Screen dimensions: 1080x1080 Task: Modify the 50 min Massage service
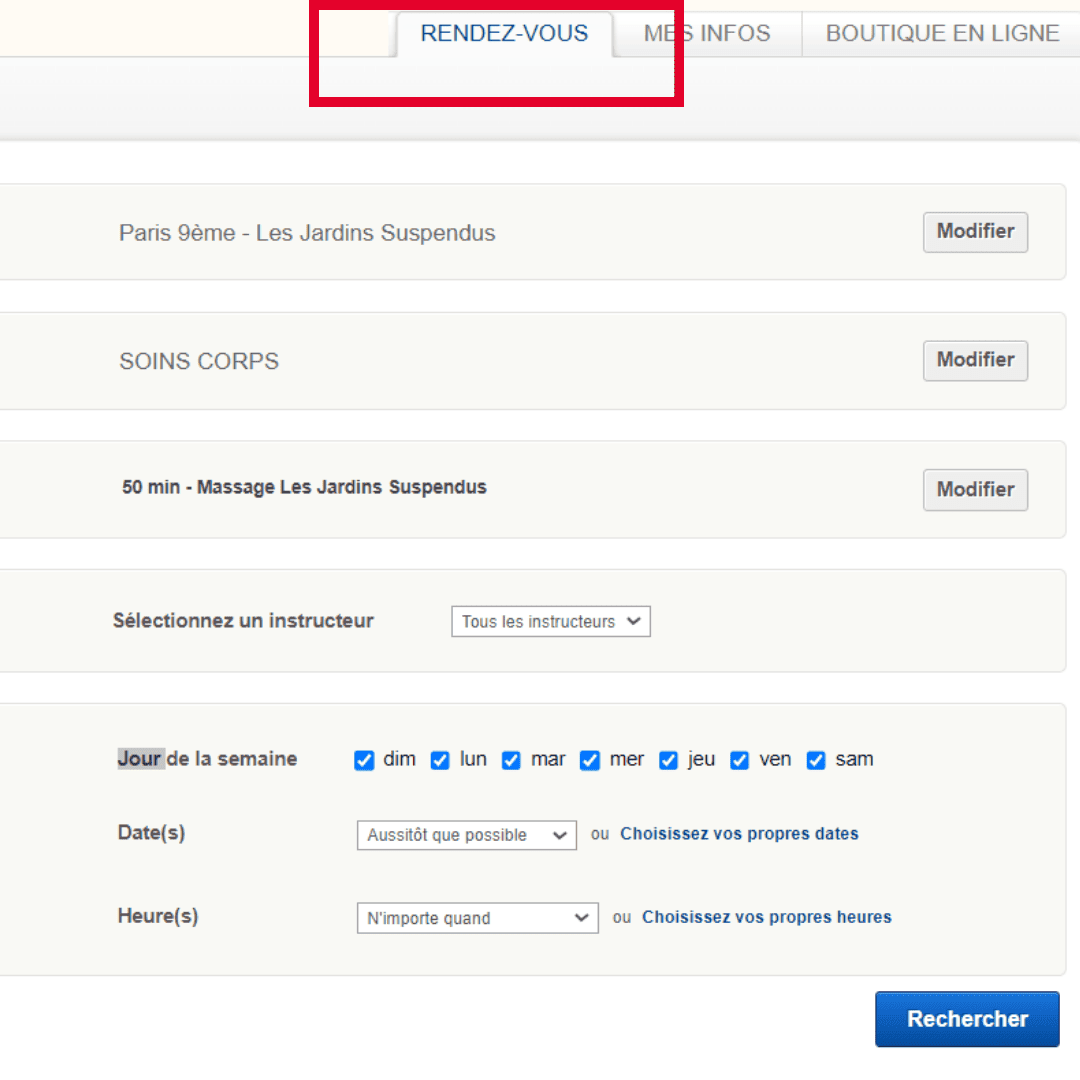(x=975, y=490)
